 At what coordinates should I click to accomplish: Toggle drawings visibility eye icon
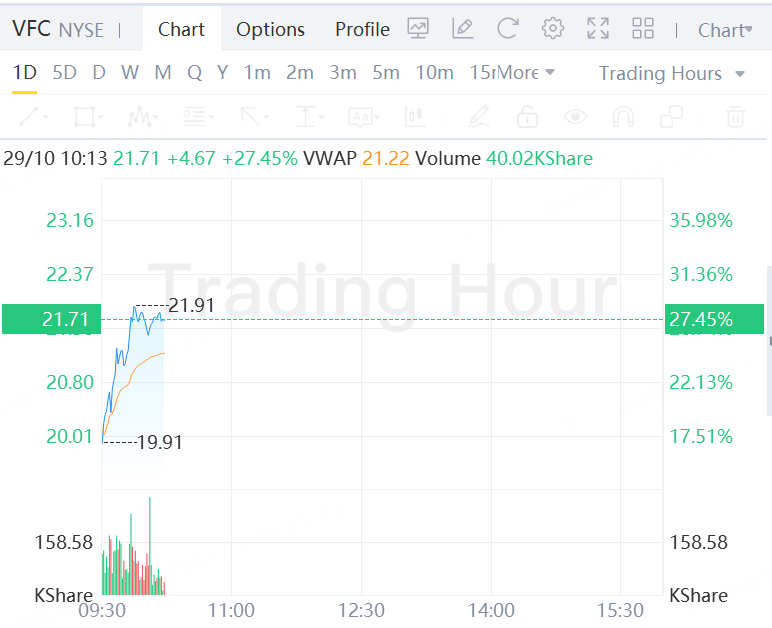point(575,117)
